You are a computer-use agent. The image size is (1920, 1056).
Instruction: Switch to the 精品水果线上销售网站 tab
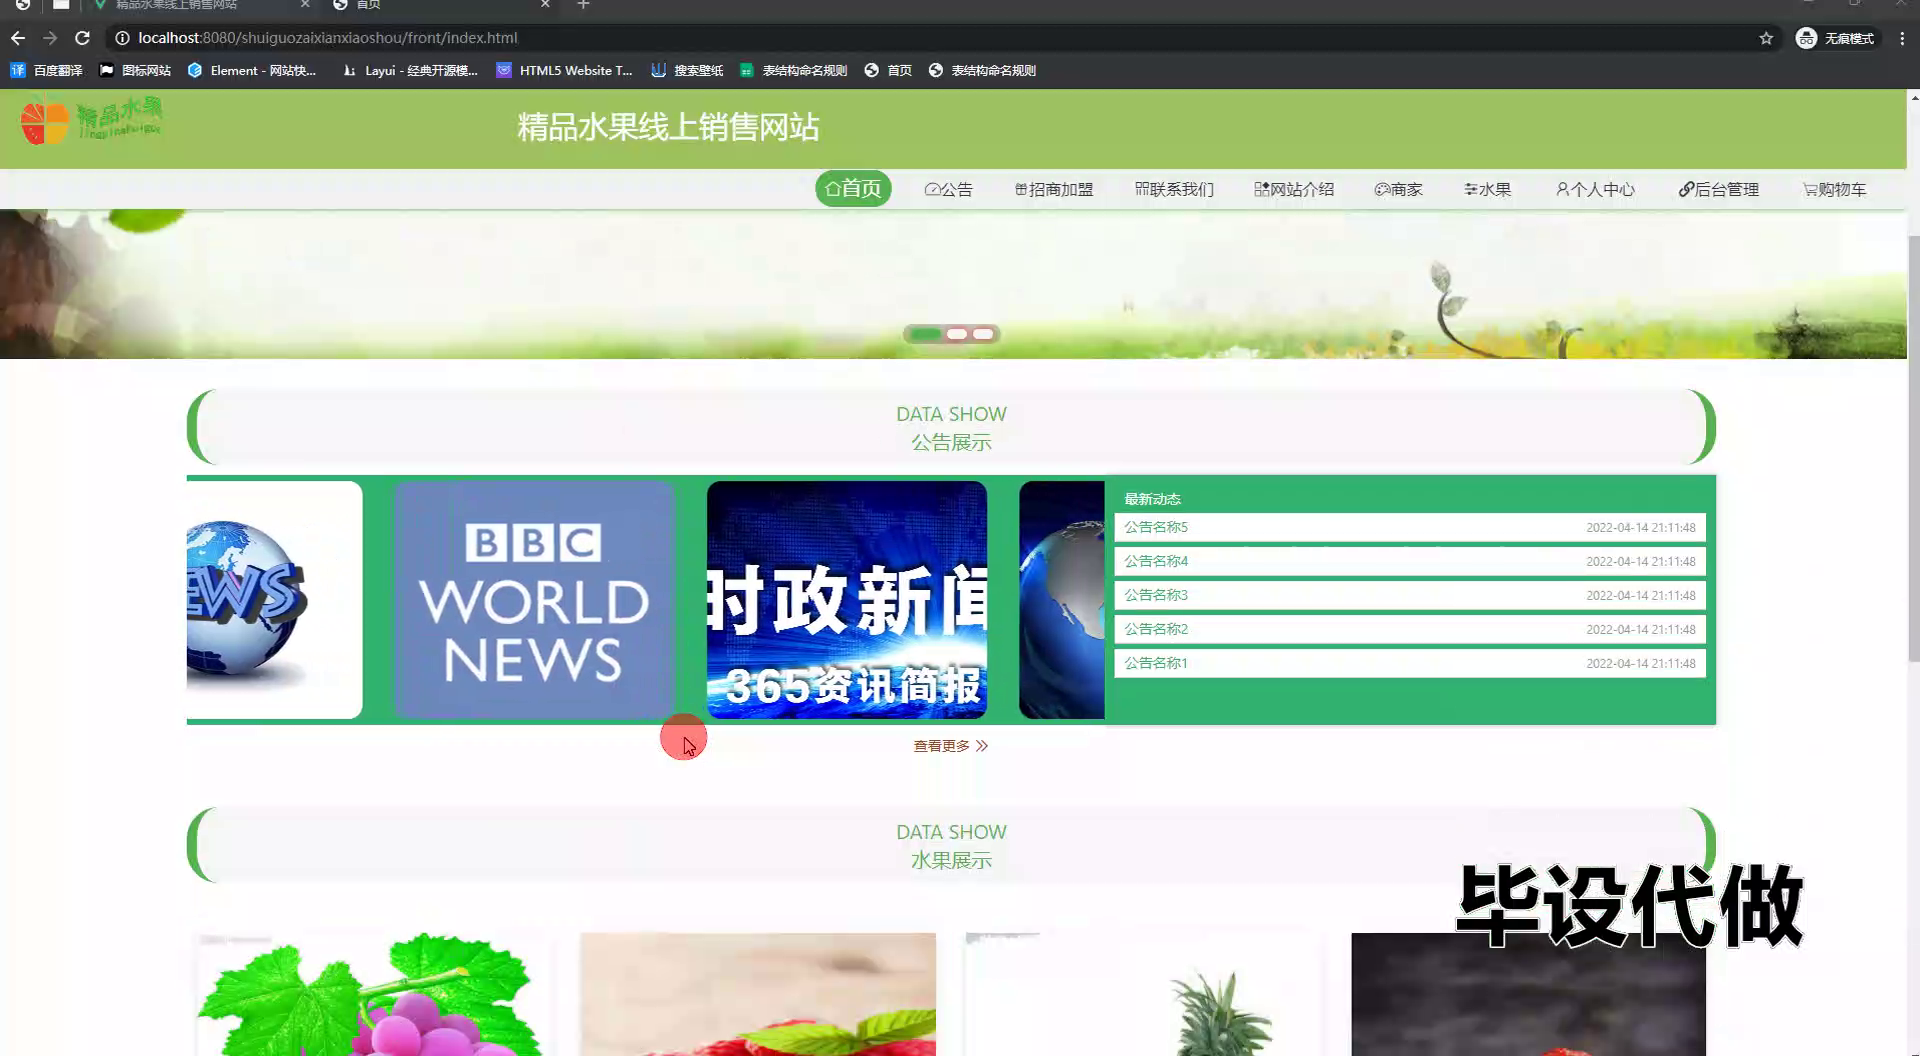coord(200,5)
